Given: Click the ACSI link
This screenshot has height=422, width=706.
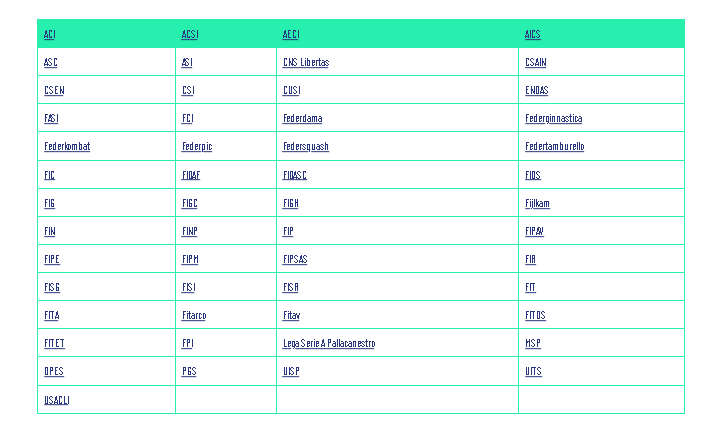Looking at the screenshot, I should 190,34.
